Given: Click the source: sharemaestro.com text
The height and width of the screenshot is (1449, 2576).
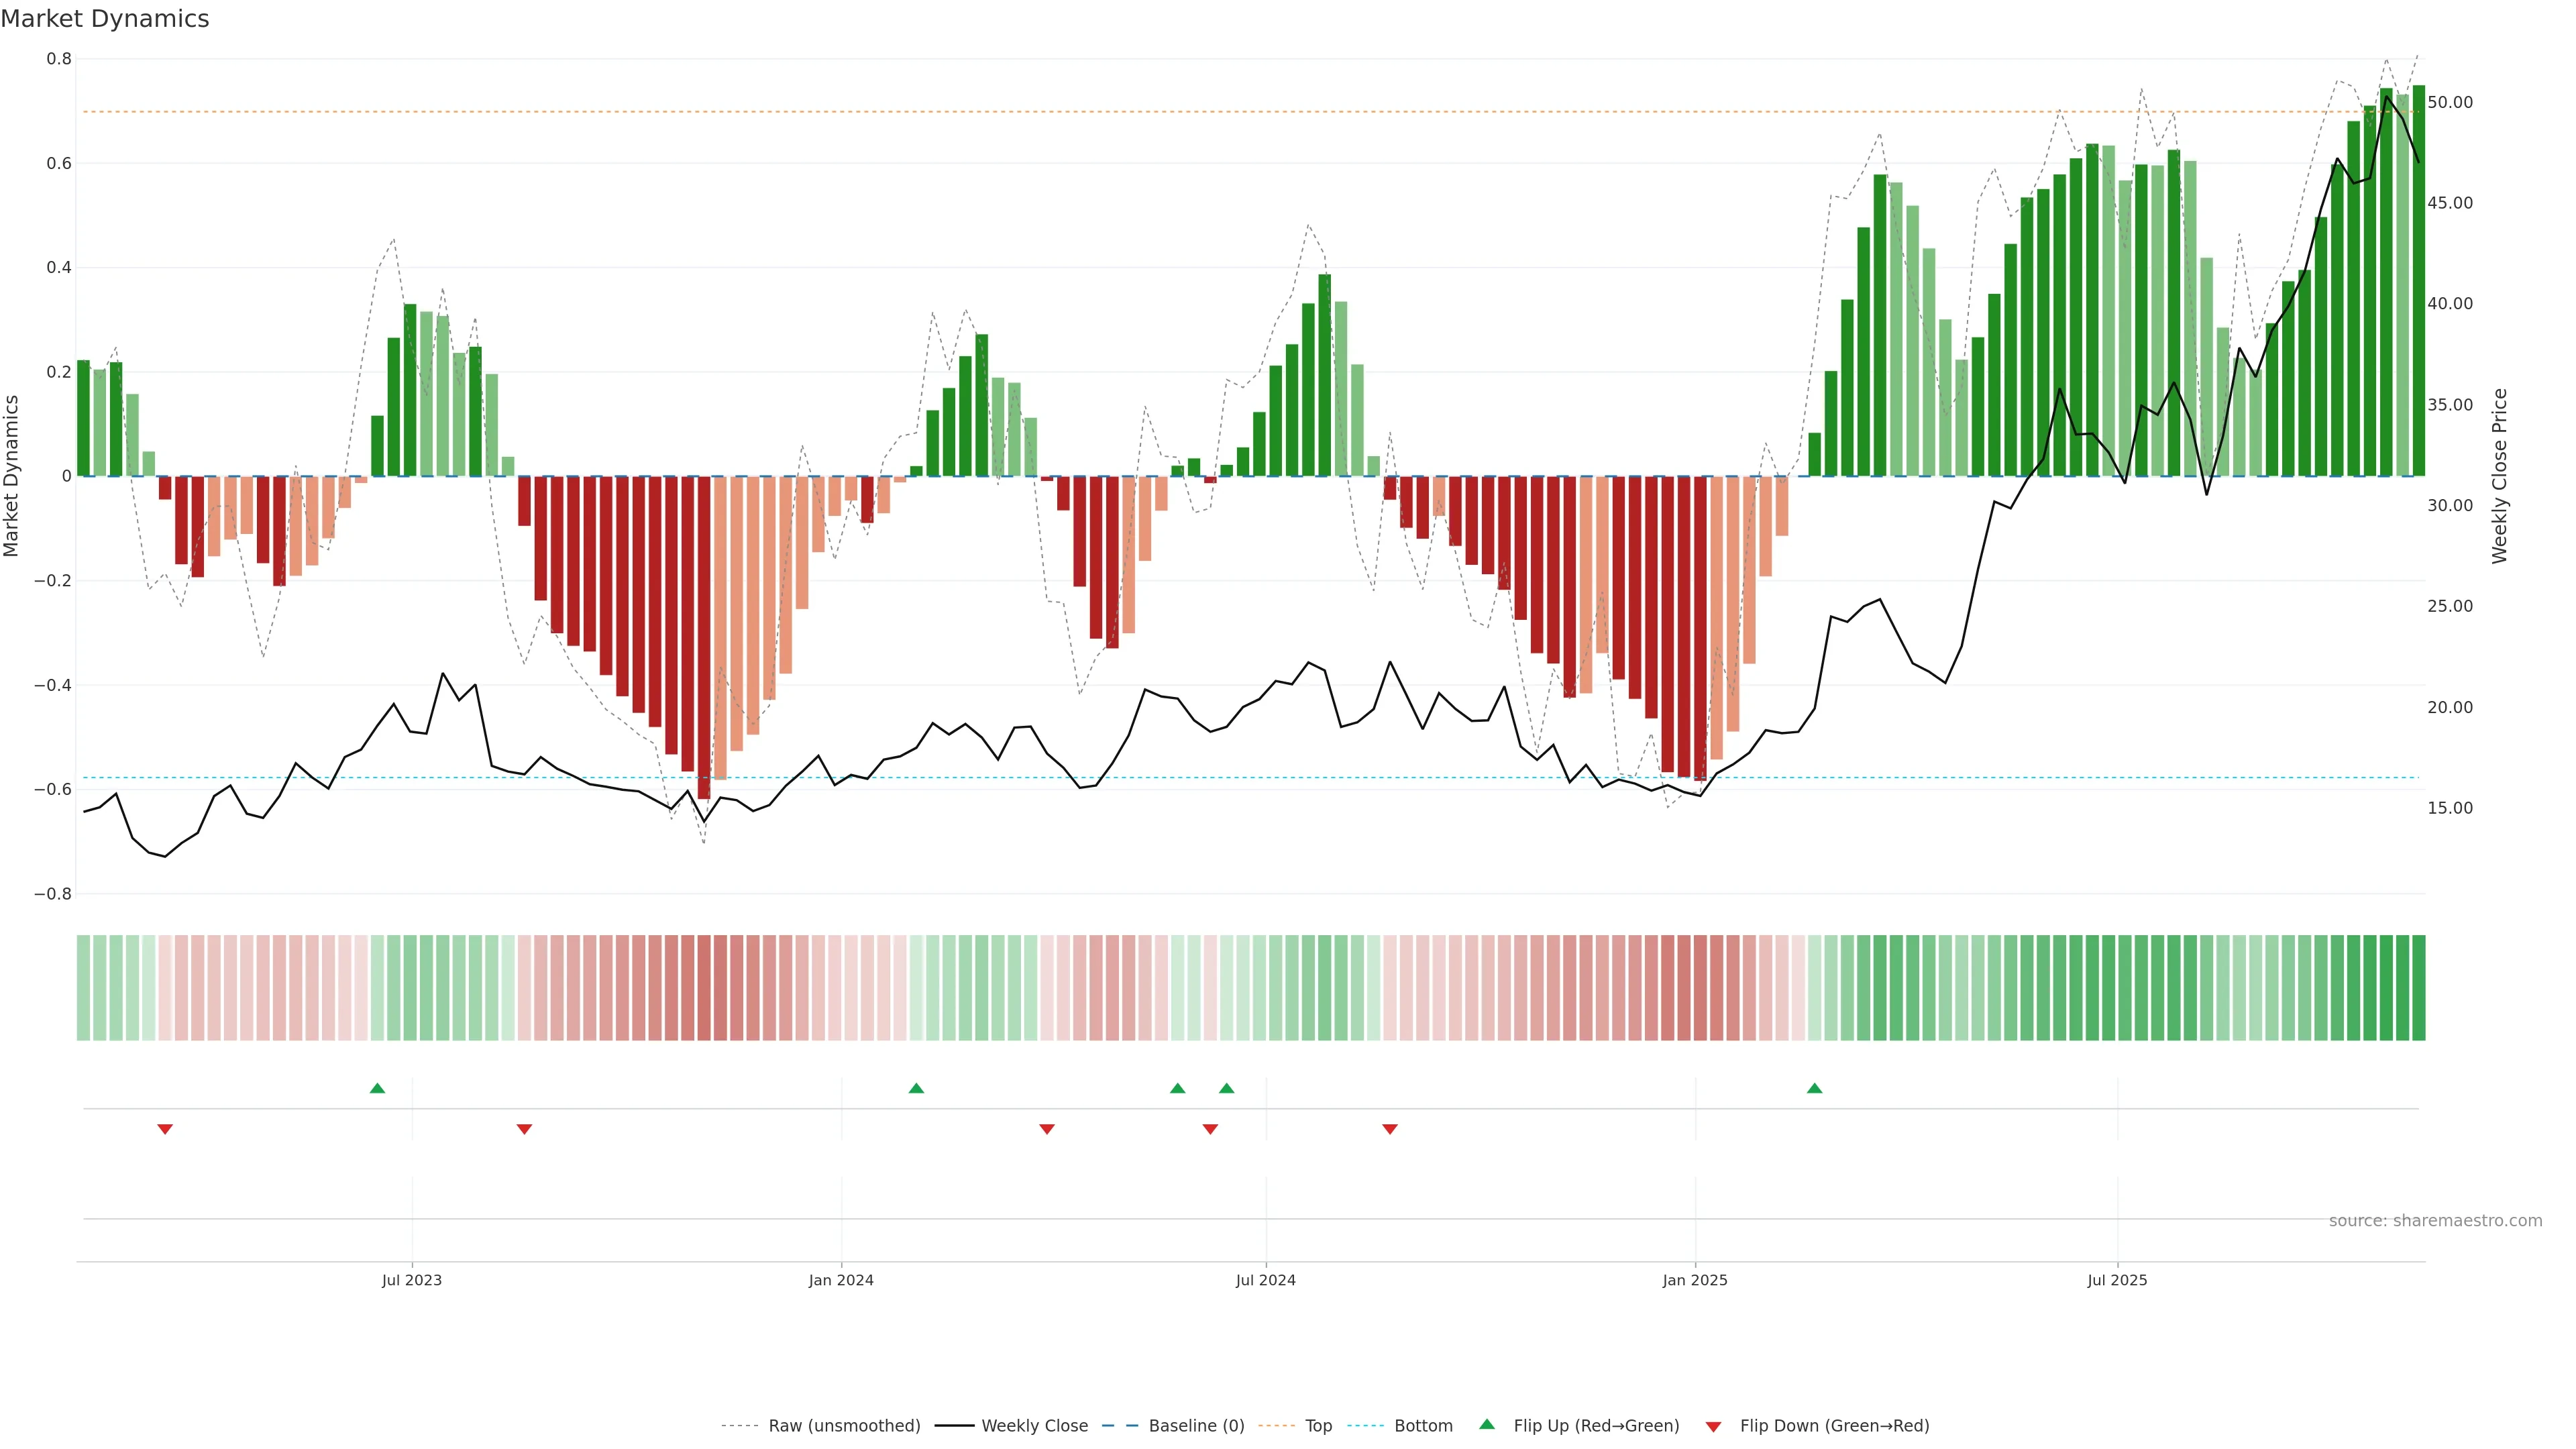Looking at the screenshot, I should [x=2435, y=1220].
